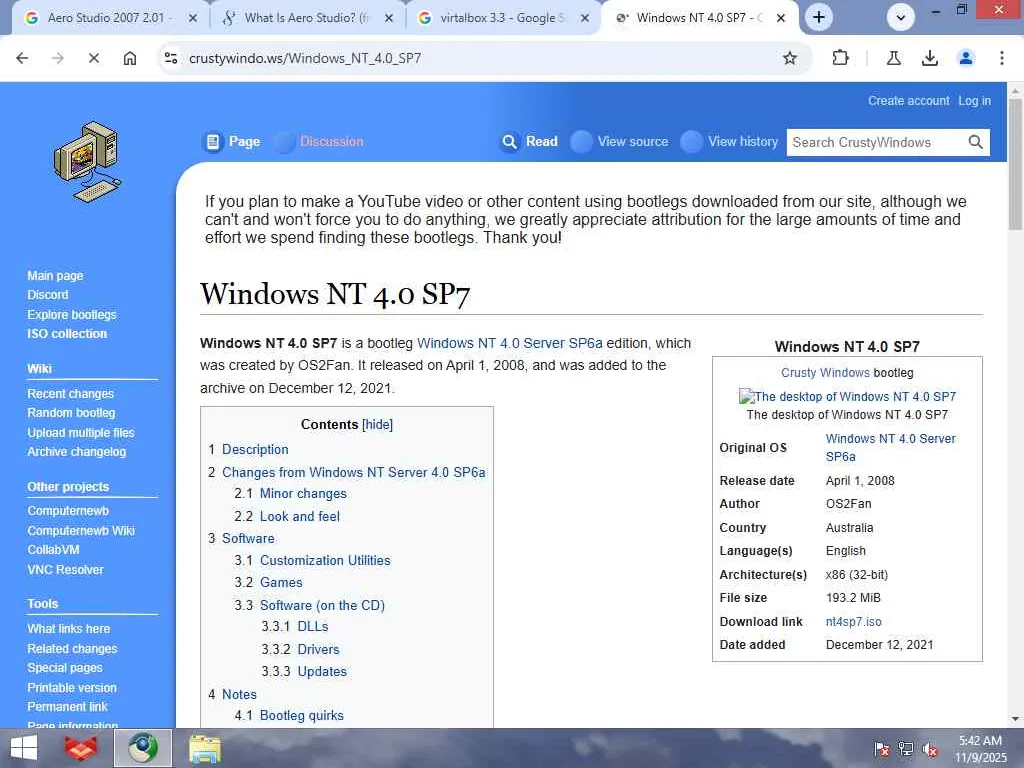Viewport: 1024px width, 768px height.
Task: Open the Windows Start button
Action: (x=24, y=748)
